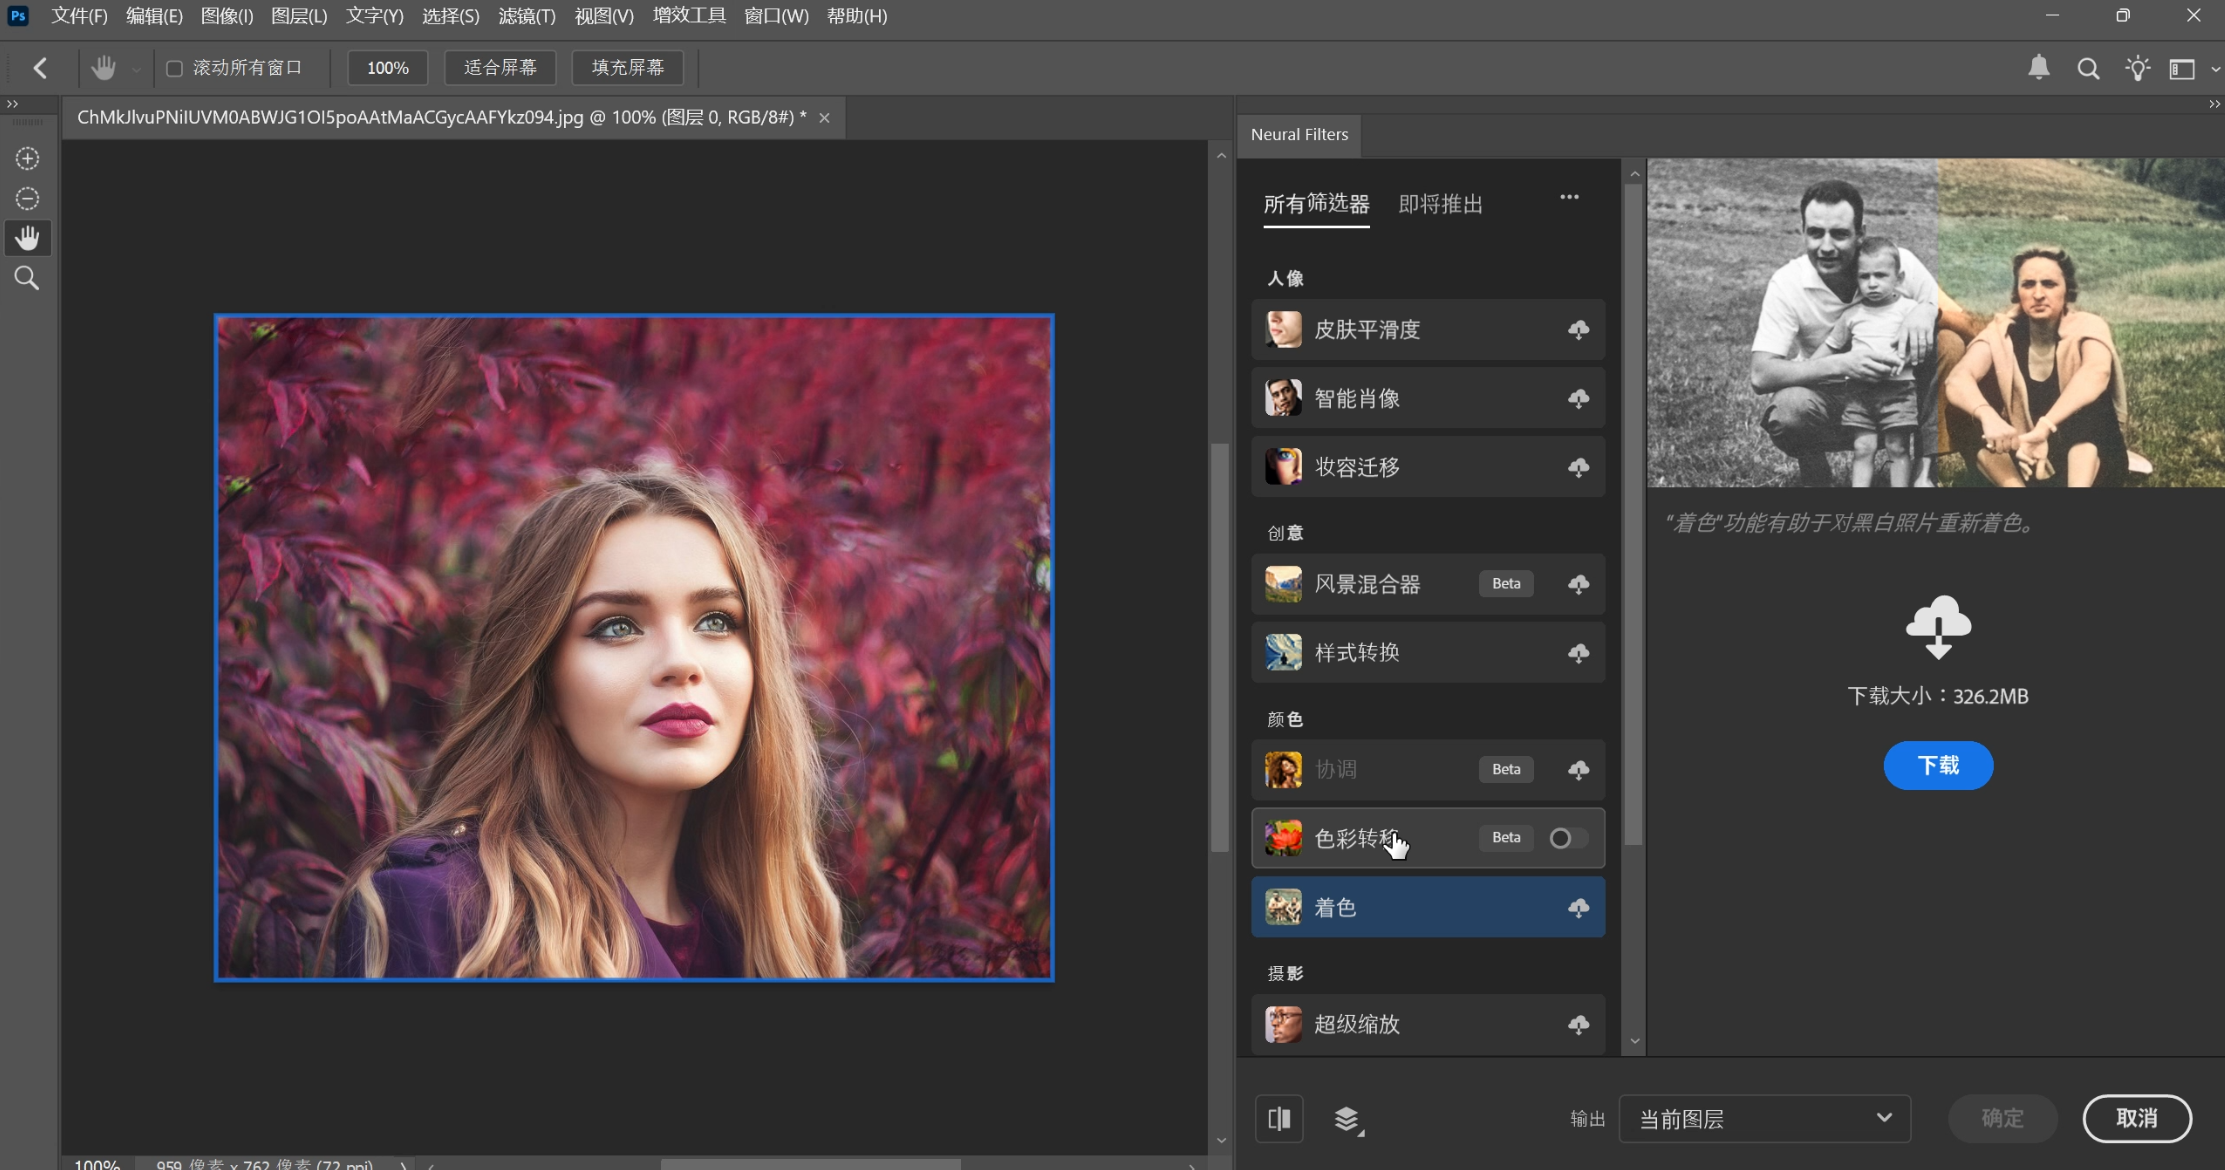Download the 着色 filter via cloud icon
This screenshot has width=2225, height=1170.
(x=1578, y=907)
